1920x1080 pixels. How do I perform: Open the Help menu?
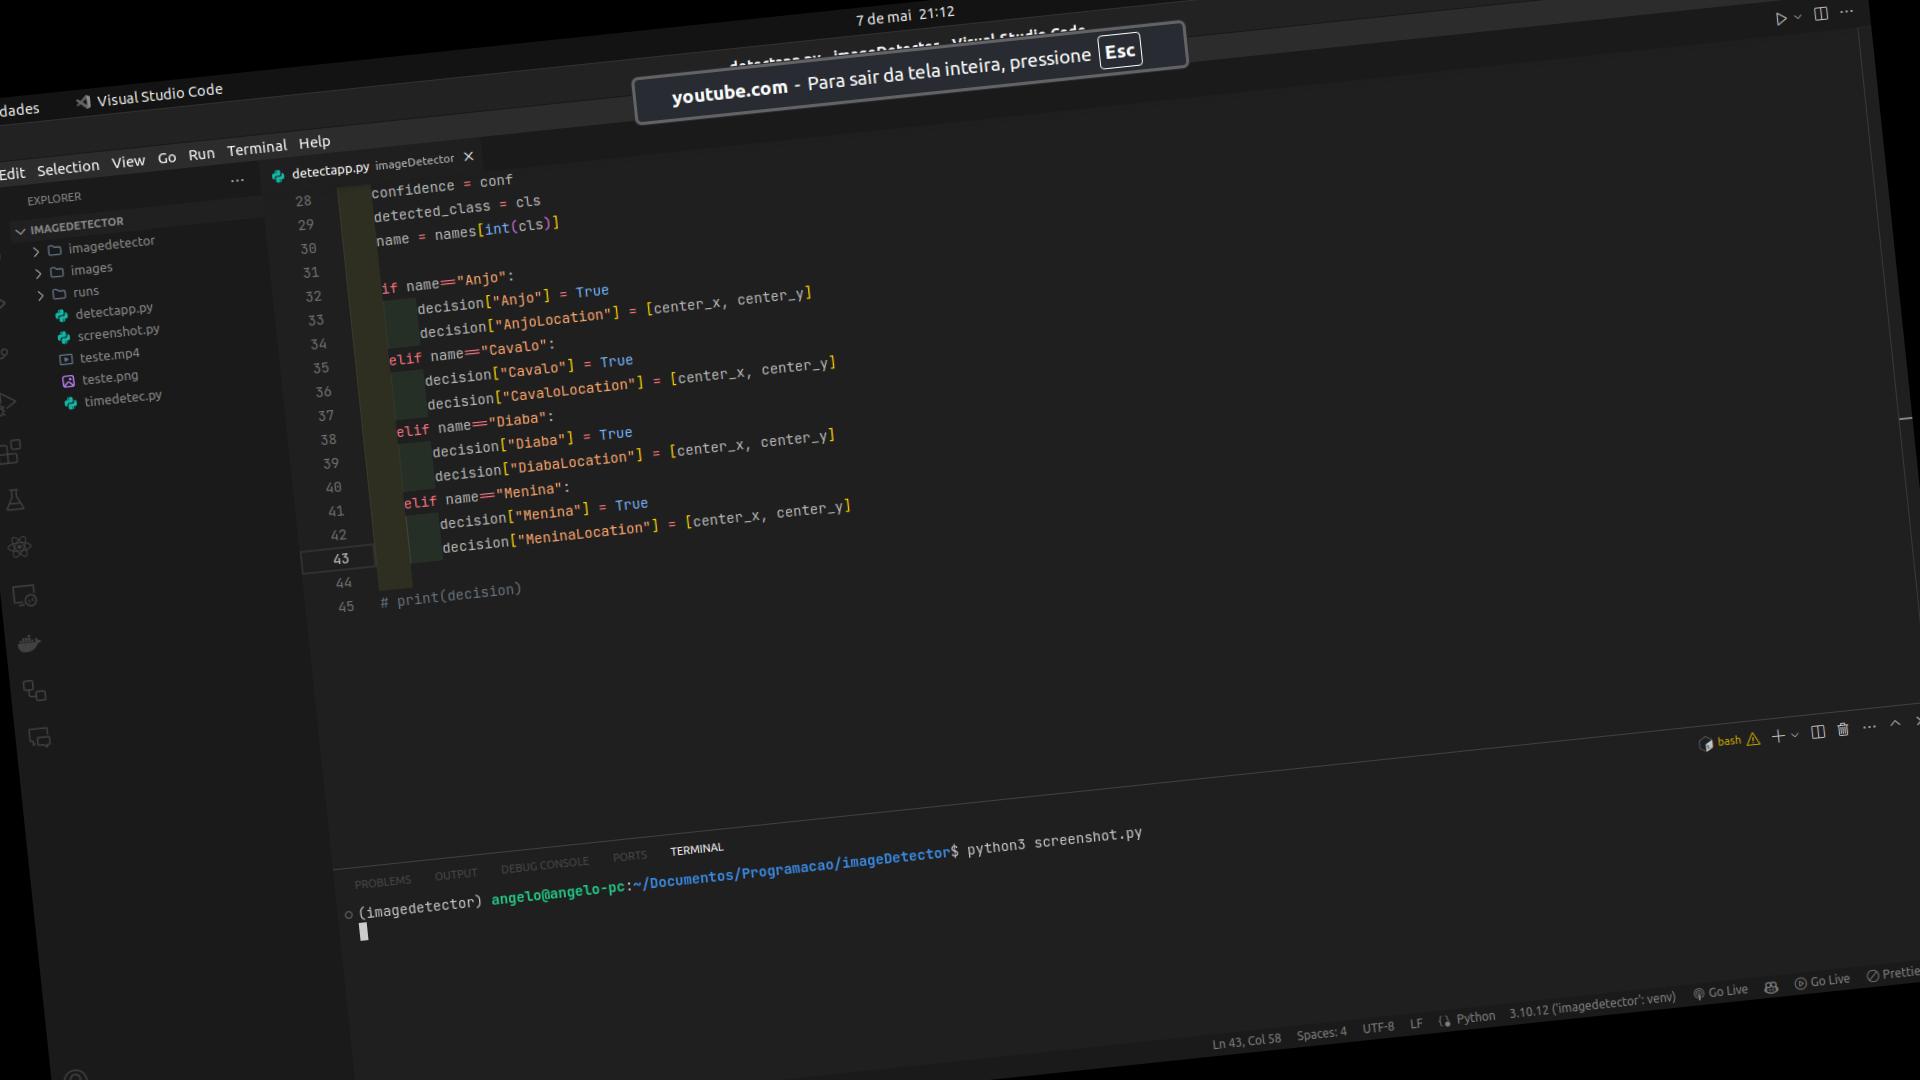pyautogui.click(x=314, y=142)
